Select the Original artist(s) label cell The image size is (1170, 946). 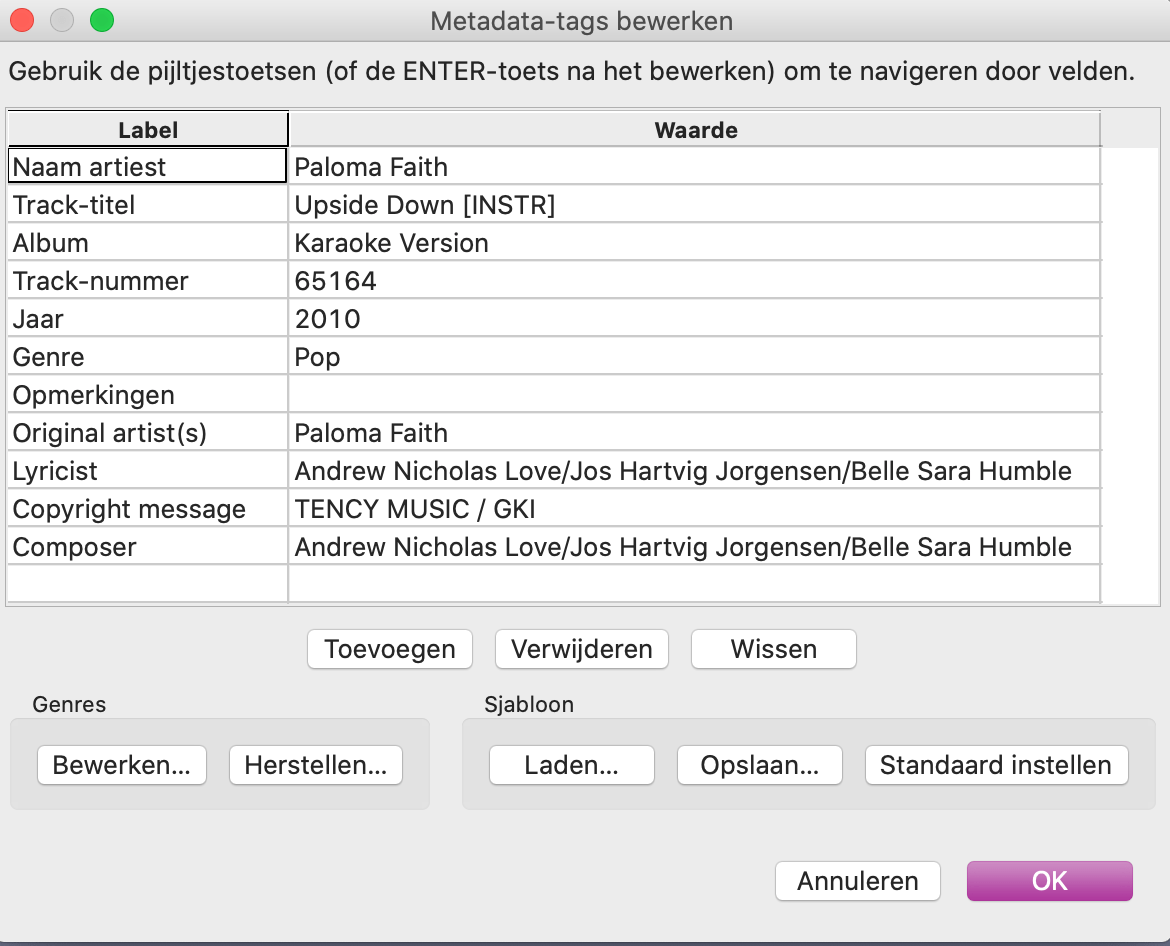point(148,433)
